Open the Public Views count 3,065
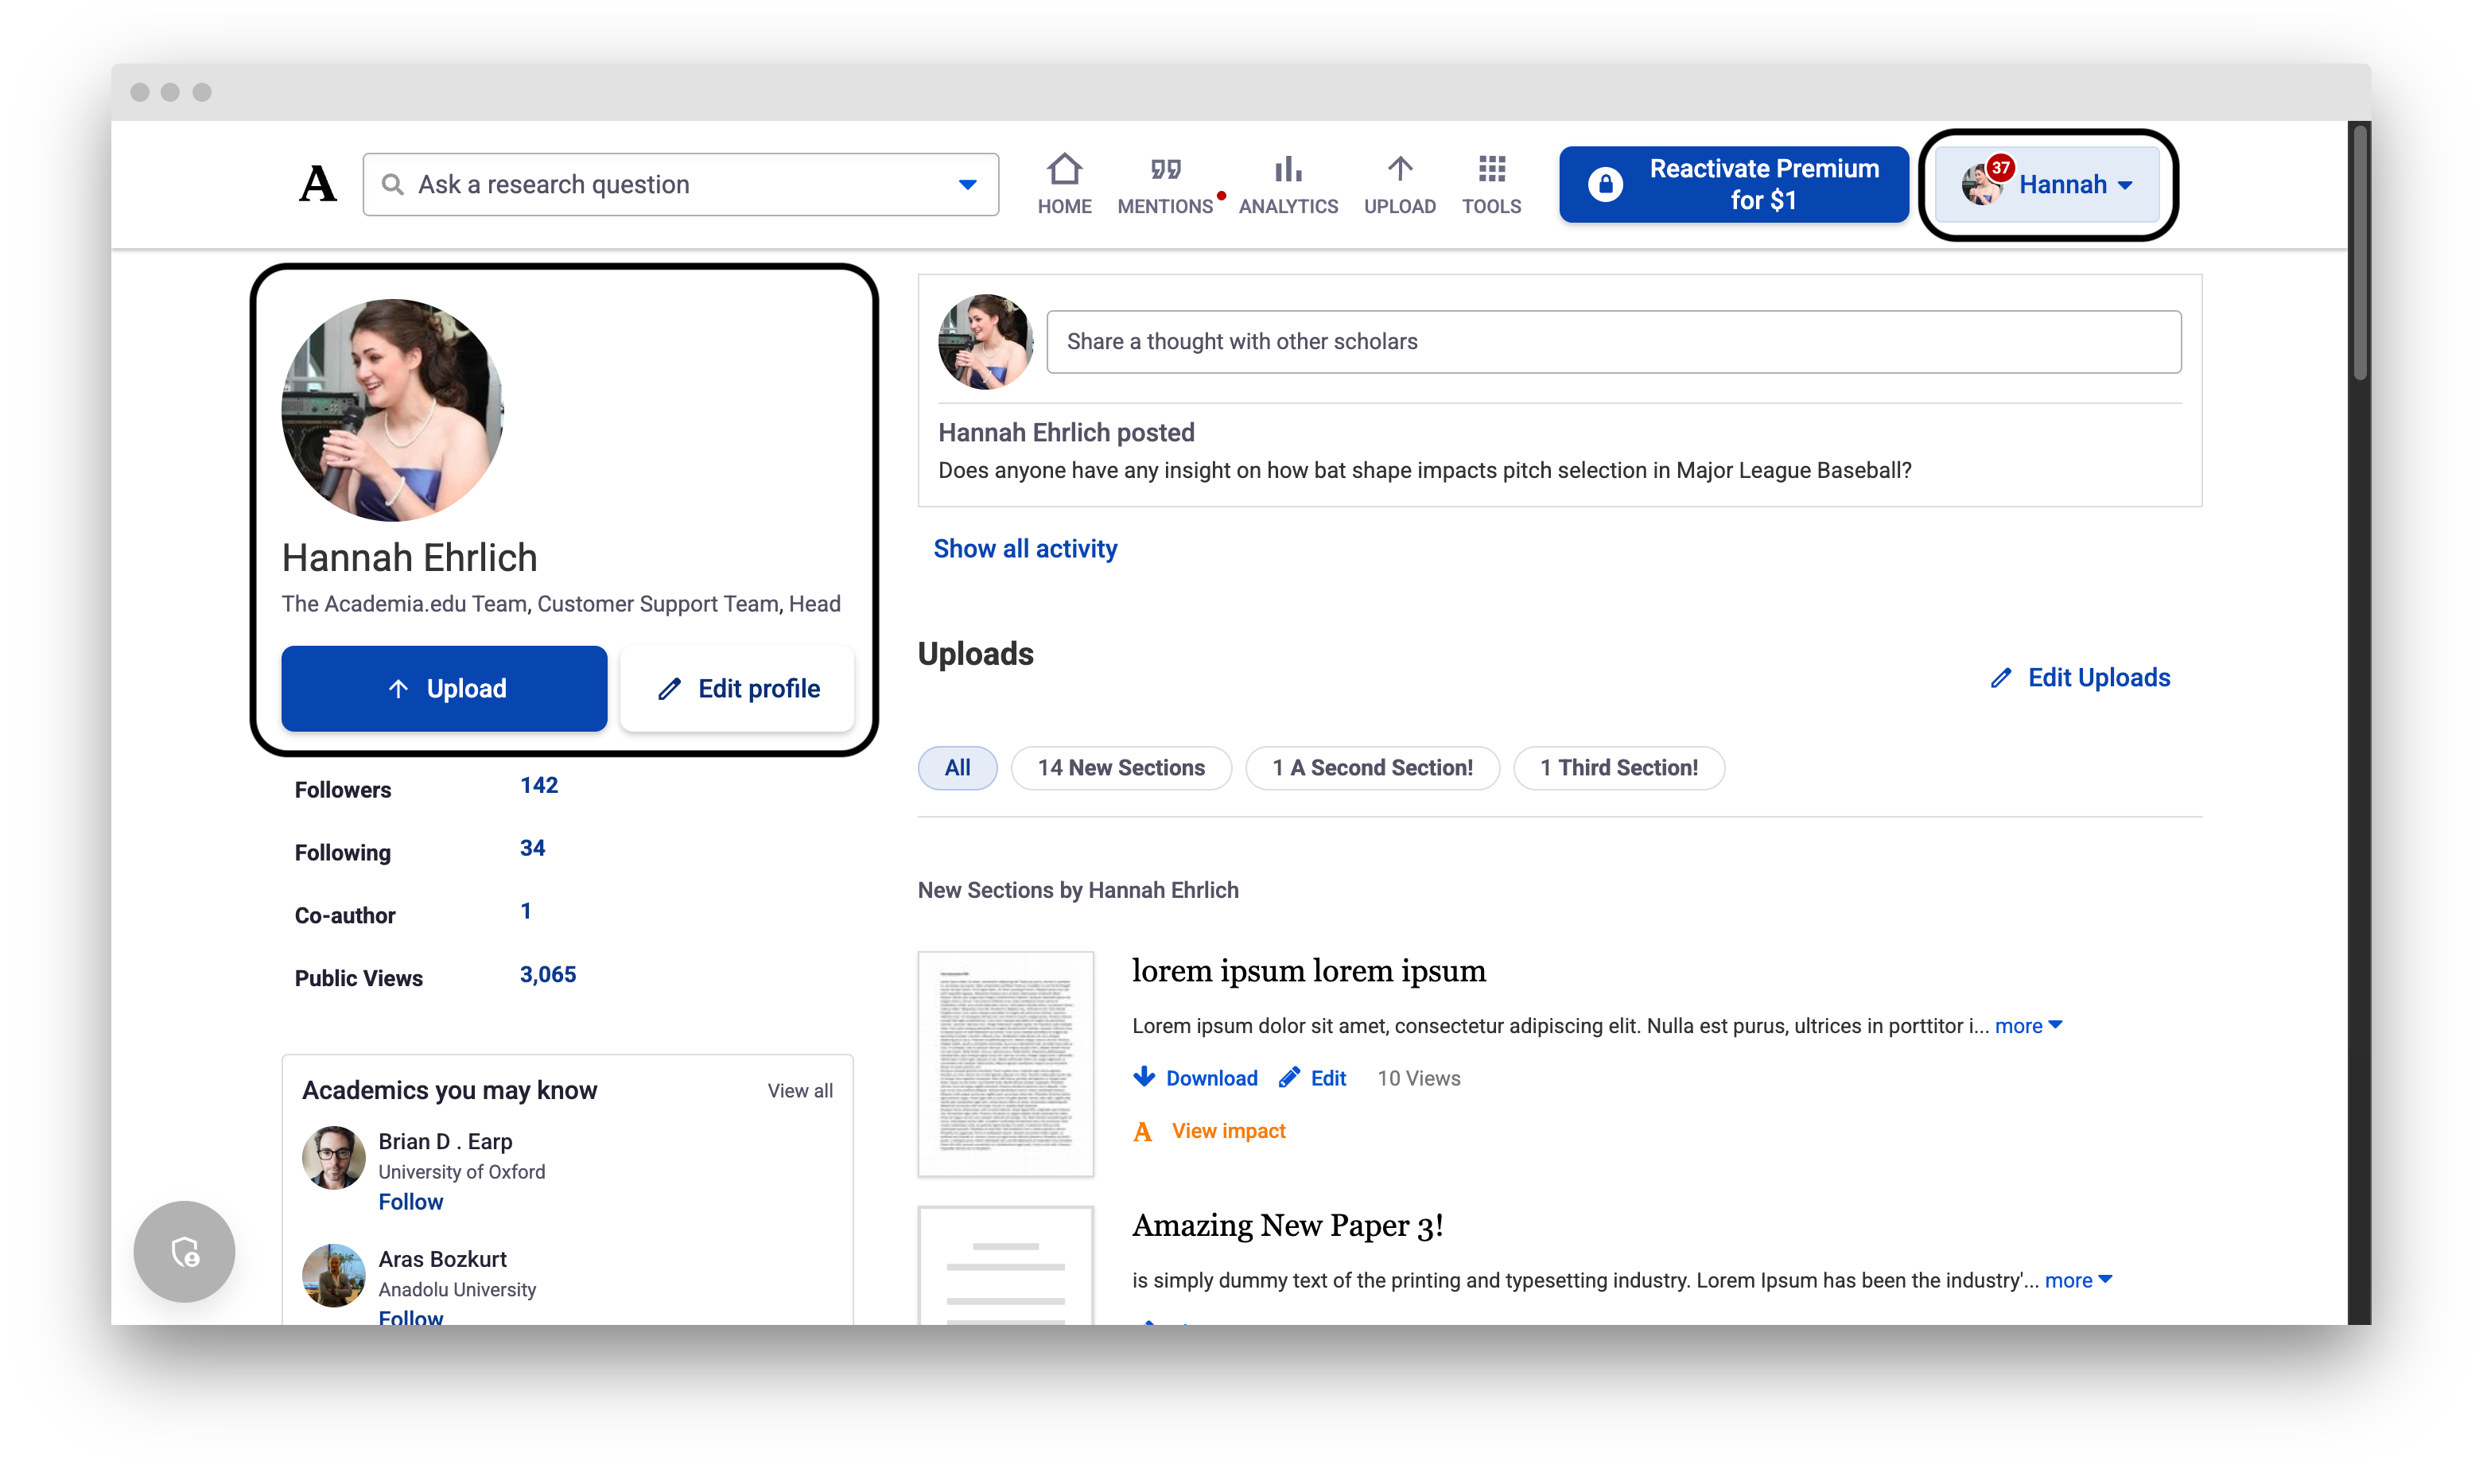2483x1484 pixels. click(547, 975)
